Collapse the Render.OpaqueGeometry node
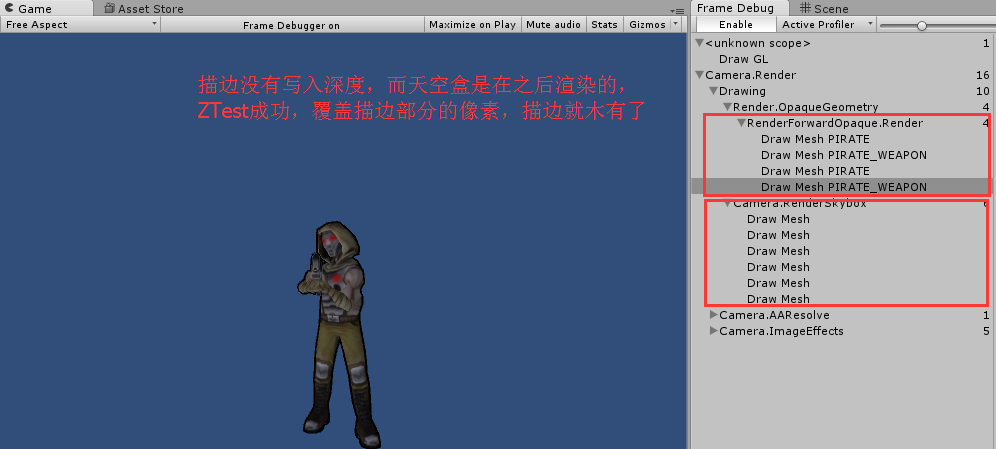Image resolution: width=996 pixels, height=449 pixels. pos(727,107)
